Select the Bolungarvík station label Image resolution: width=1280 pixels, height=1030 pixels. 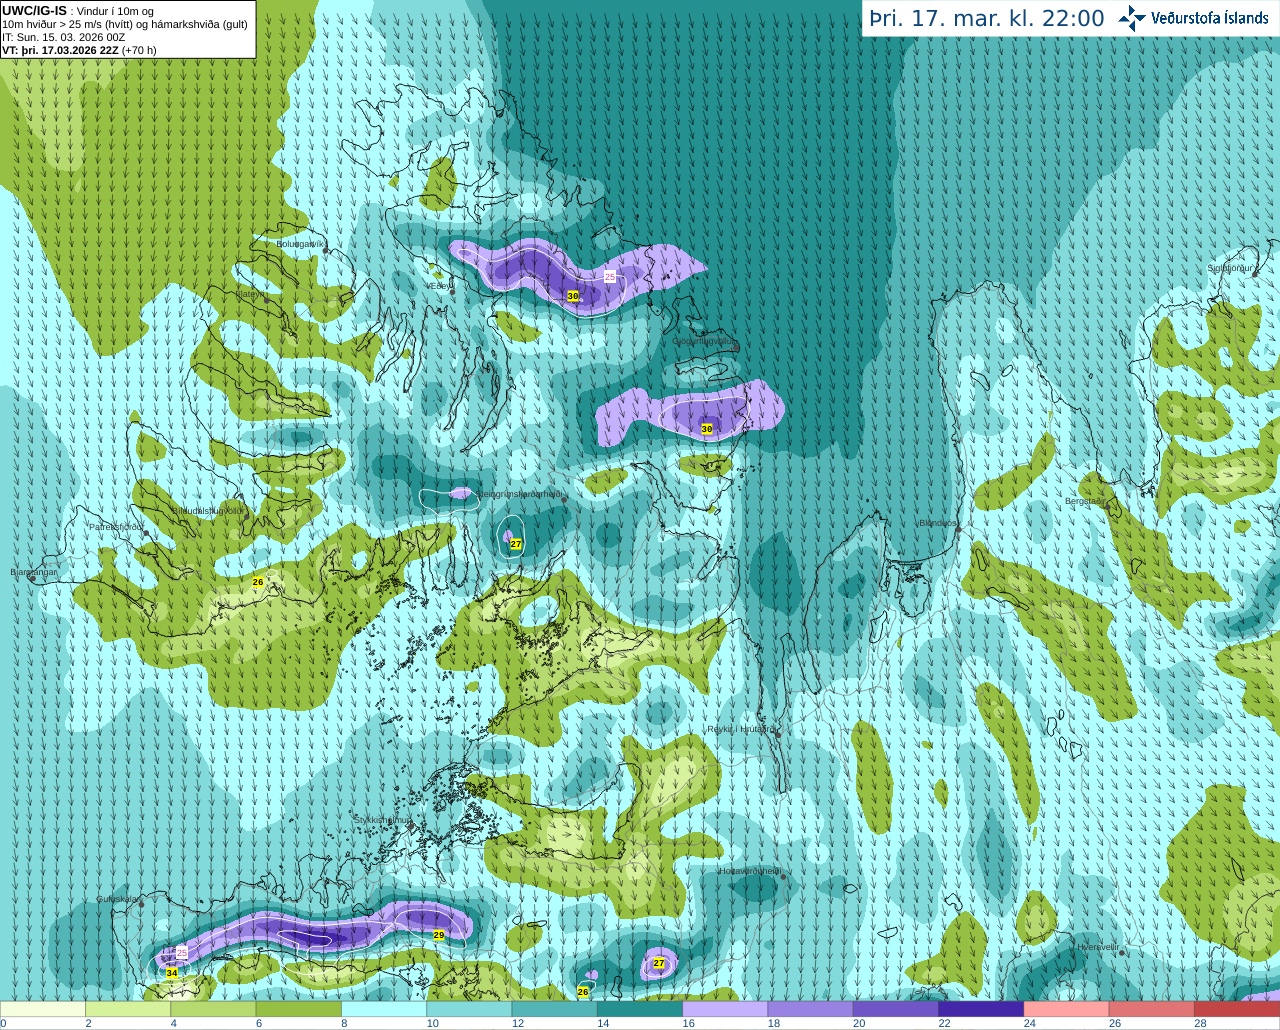click(x=300, y=244)
